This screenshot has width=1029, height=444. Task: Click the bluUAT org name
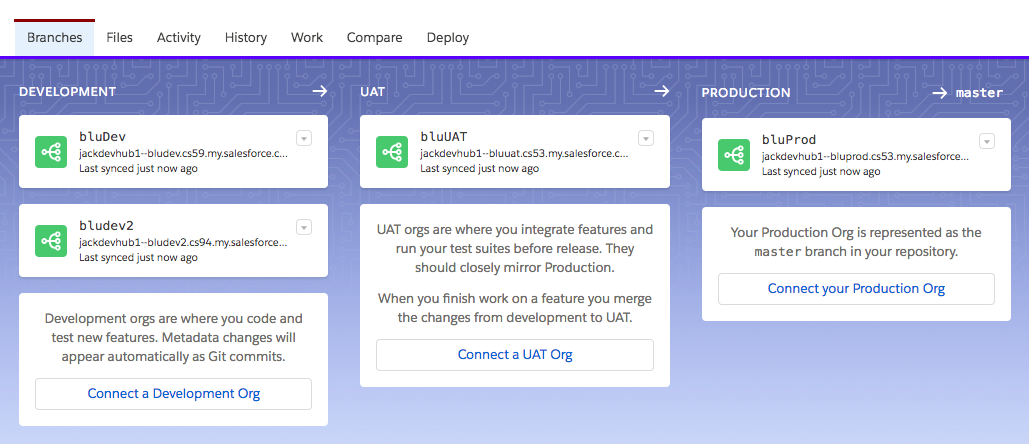point(444,137)
